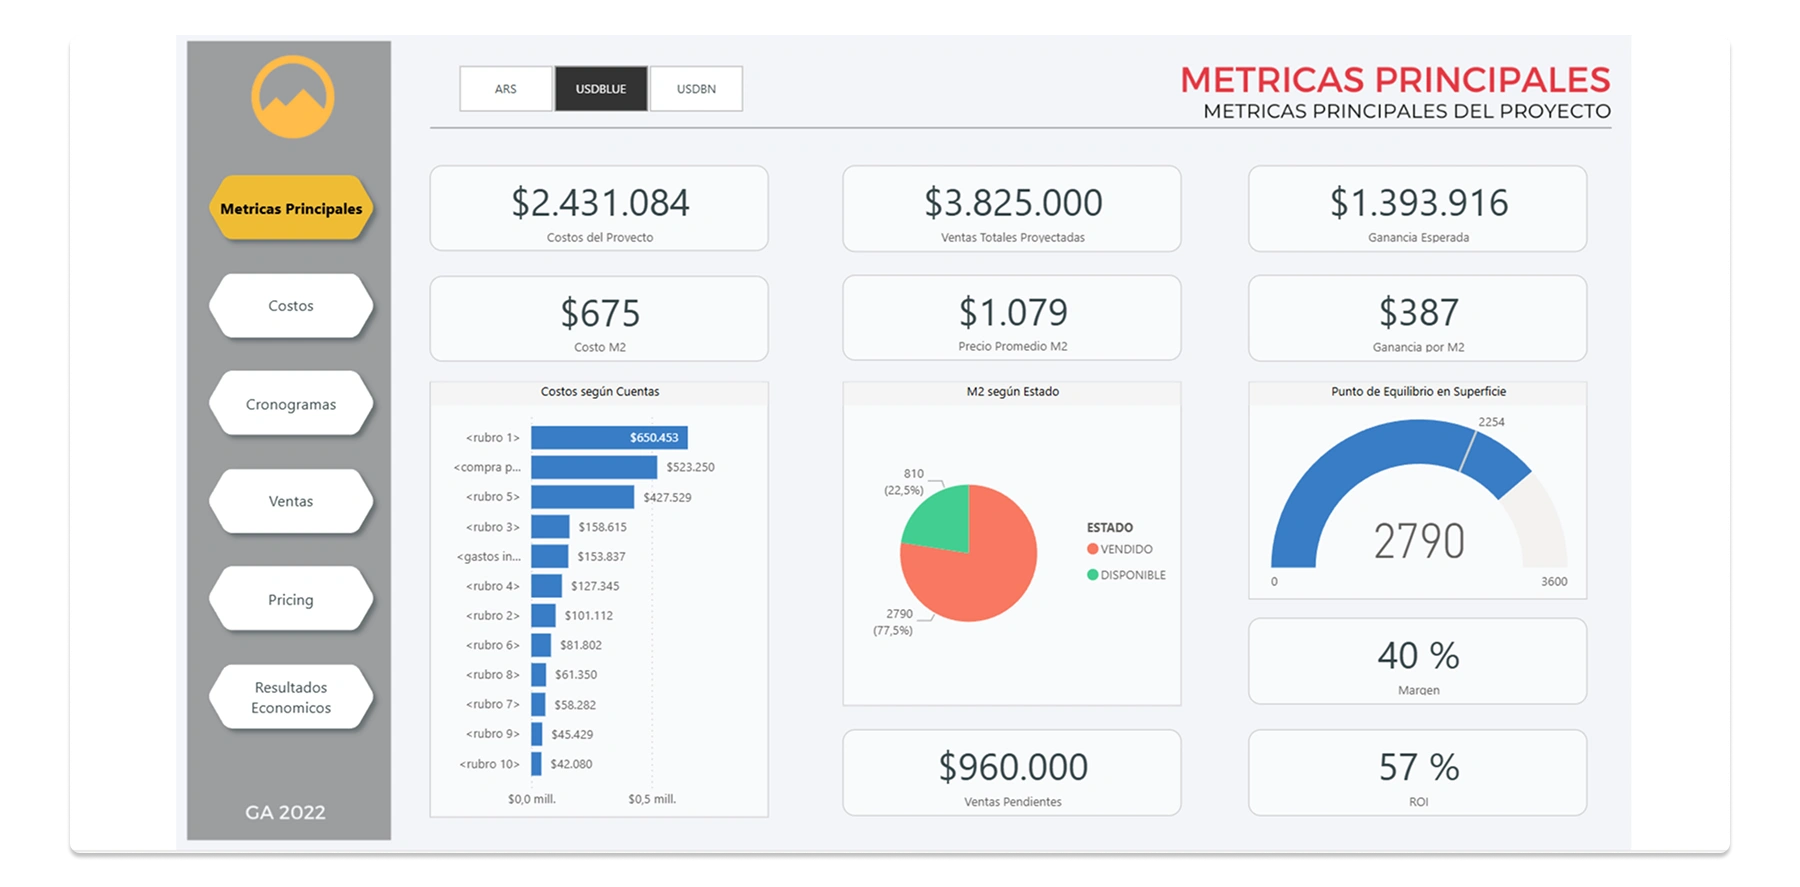This screenshot has width=1800, height=887.
Task: Switch currency to USDBLUE
Action: [x=601, y=89]
